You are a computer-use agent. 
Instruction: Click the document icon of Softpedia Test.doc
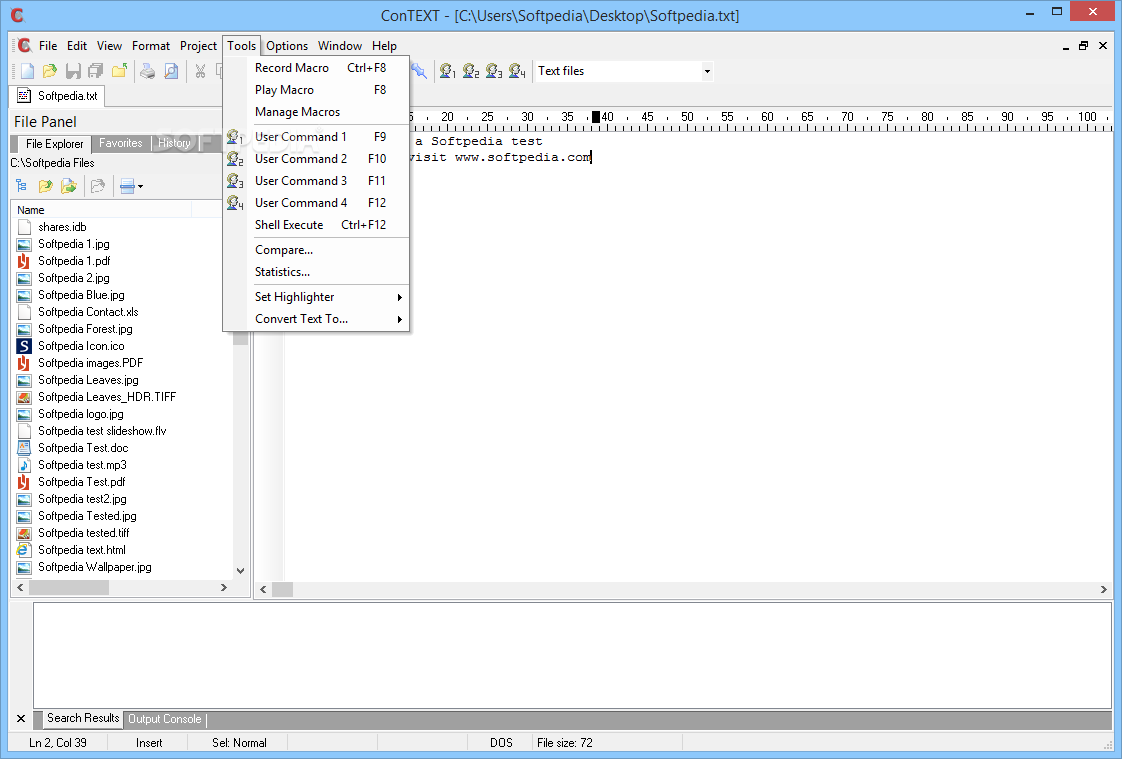pos(24,448)
